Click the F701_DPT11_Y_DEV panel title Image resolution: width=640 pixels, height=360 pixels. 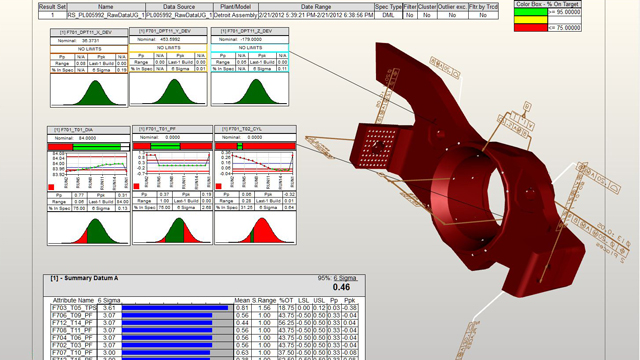(x=168, y=31)
